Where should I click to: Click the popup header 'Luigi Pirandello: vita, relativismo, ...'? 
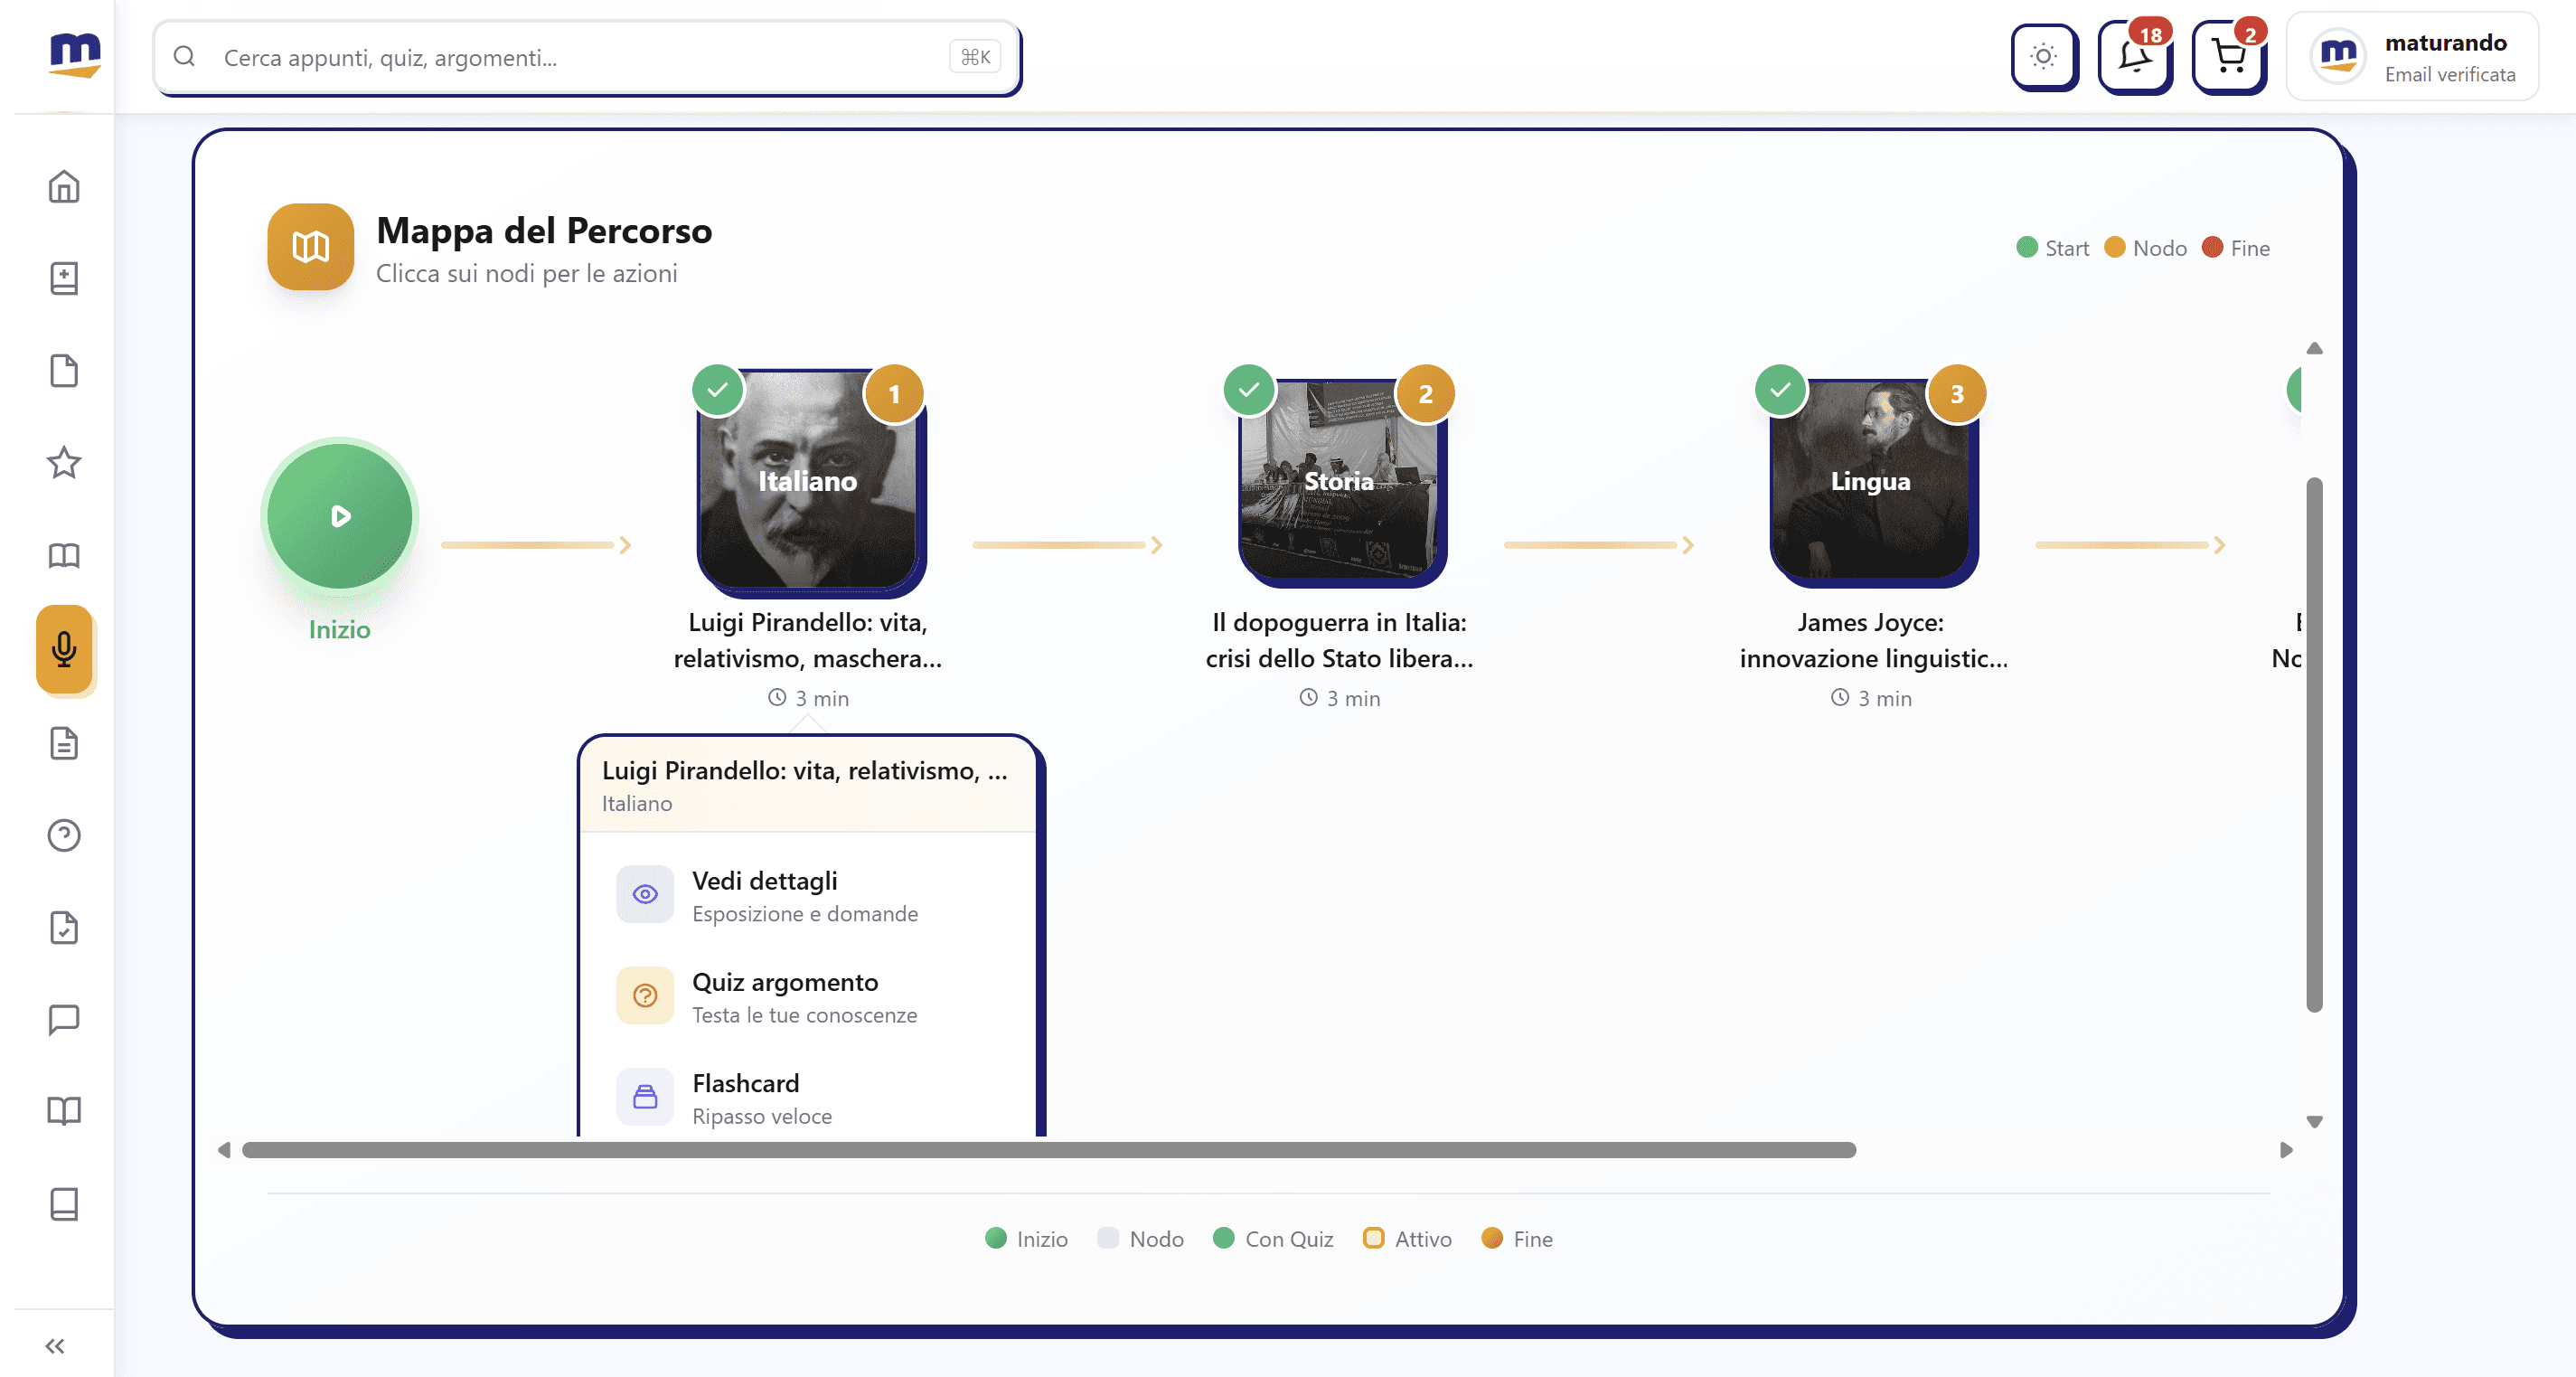pyautogui.click(x=805, y=770)
